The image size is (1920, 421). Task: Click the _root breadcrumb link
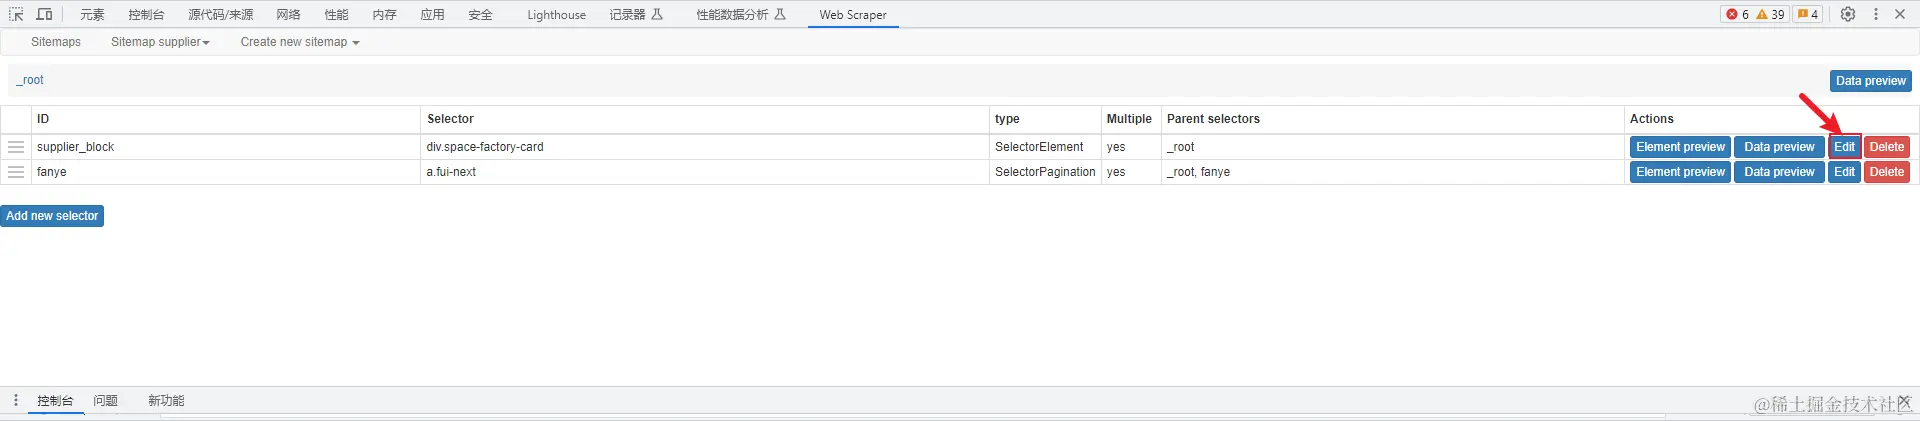[x=30, y=80]
